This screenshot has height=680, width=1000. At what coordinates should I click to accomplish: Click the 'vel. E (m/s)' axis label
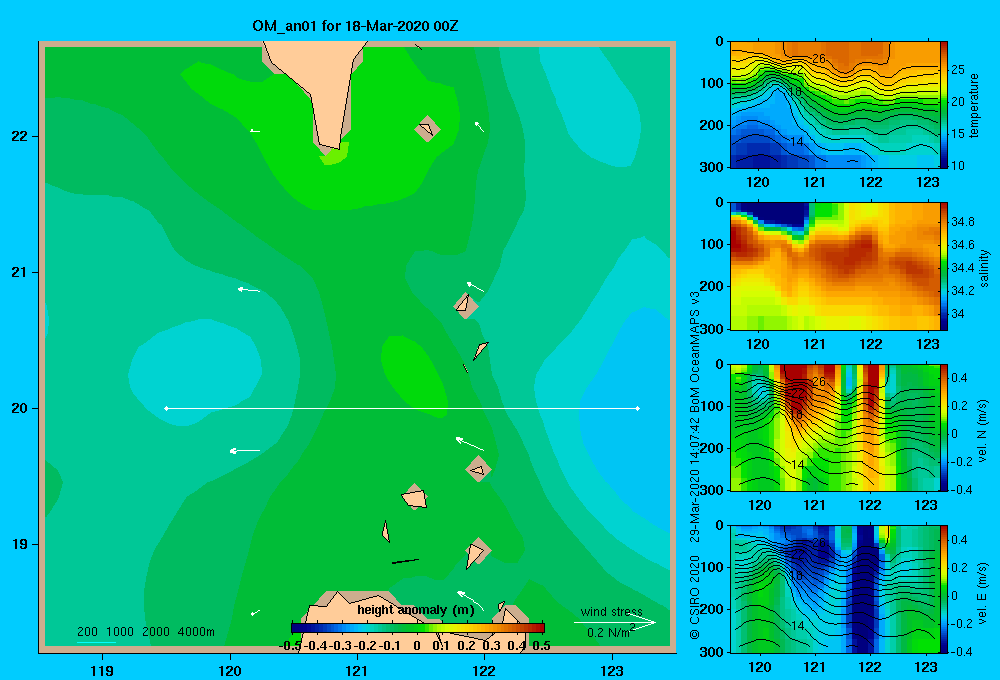tap(982, 592)
